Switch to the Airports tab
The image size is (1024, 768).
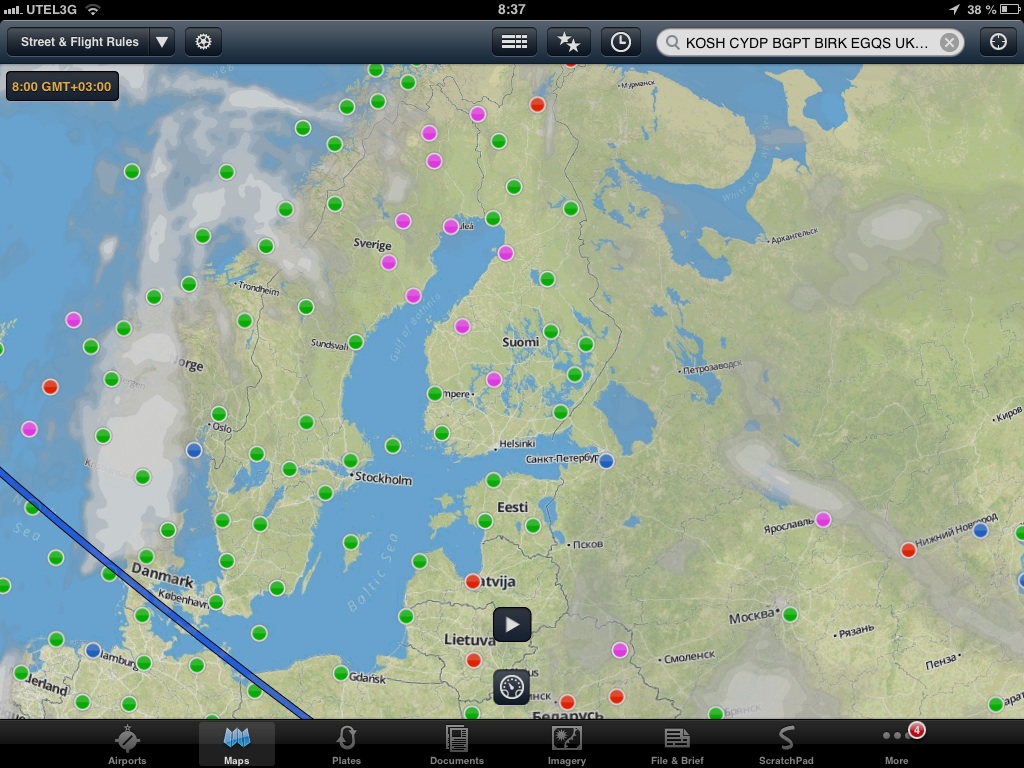pyautogui.click(x=127, y=746)
